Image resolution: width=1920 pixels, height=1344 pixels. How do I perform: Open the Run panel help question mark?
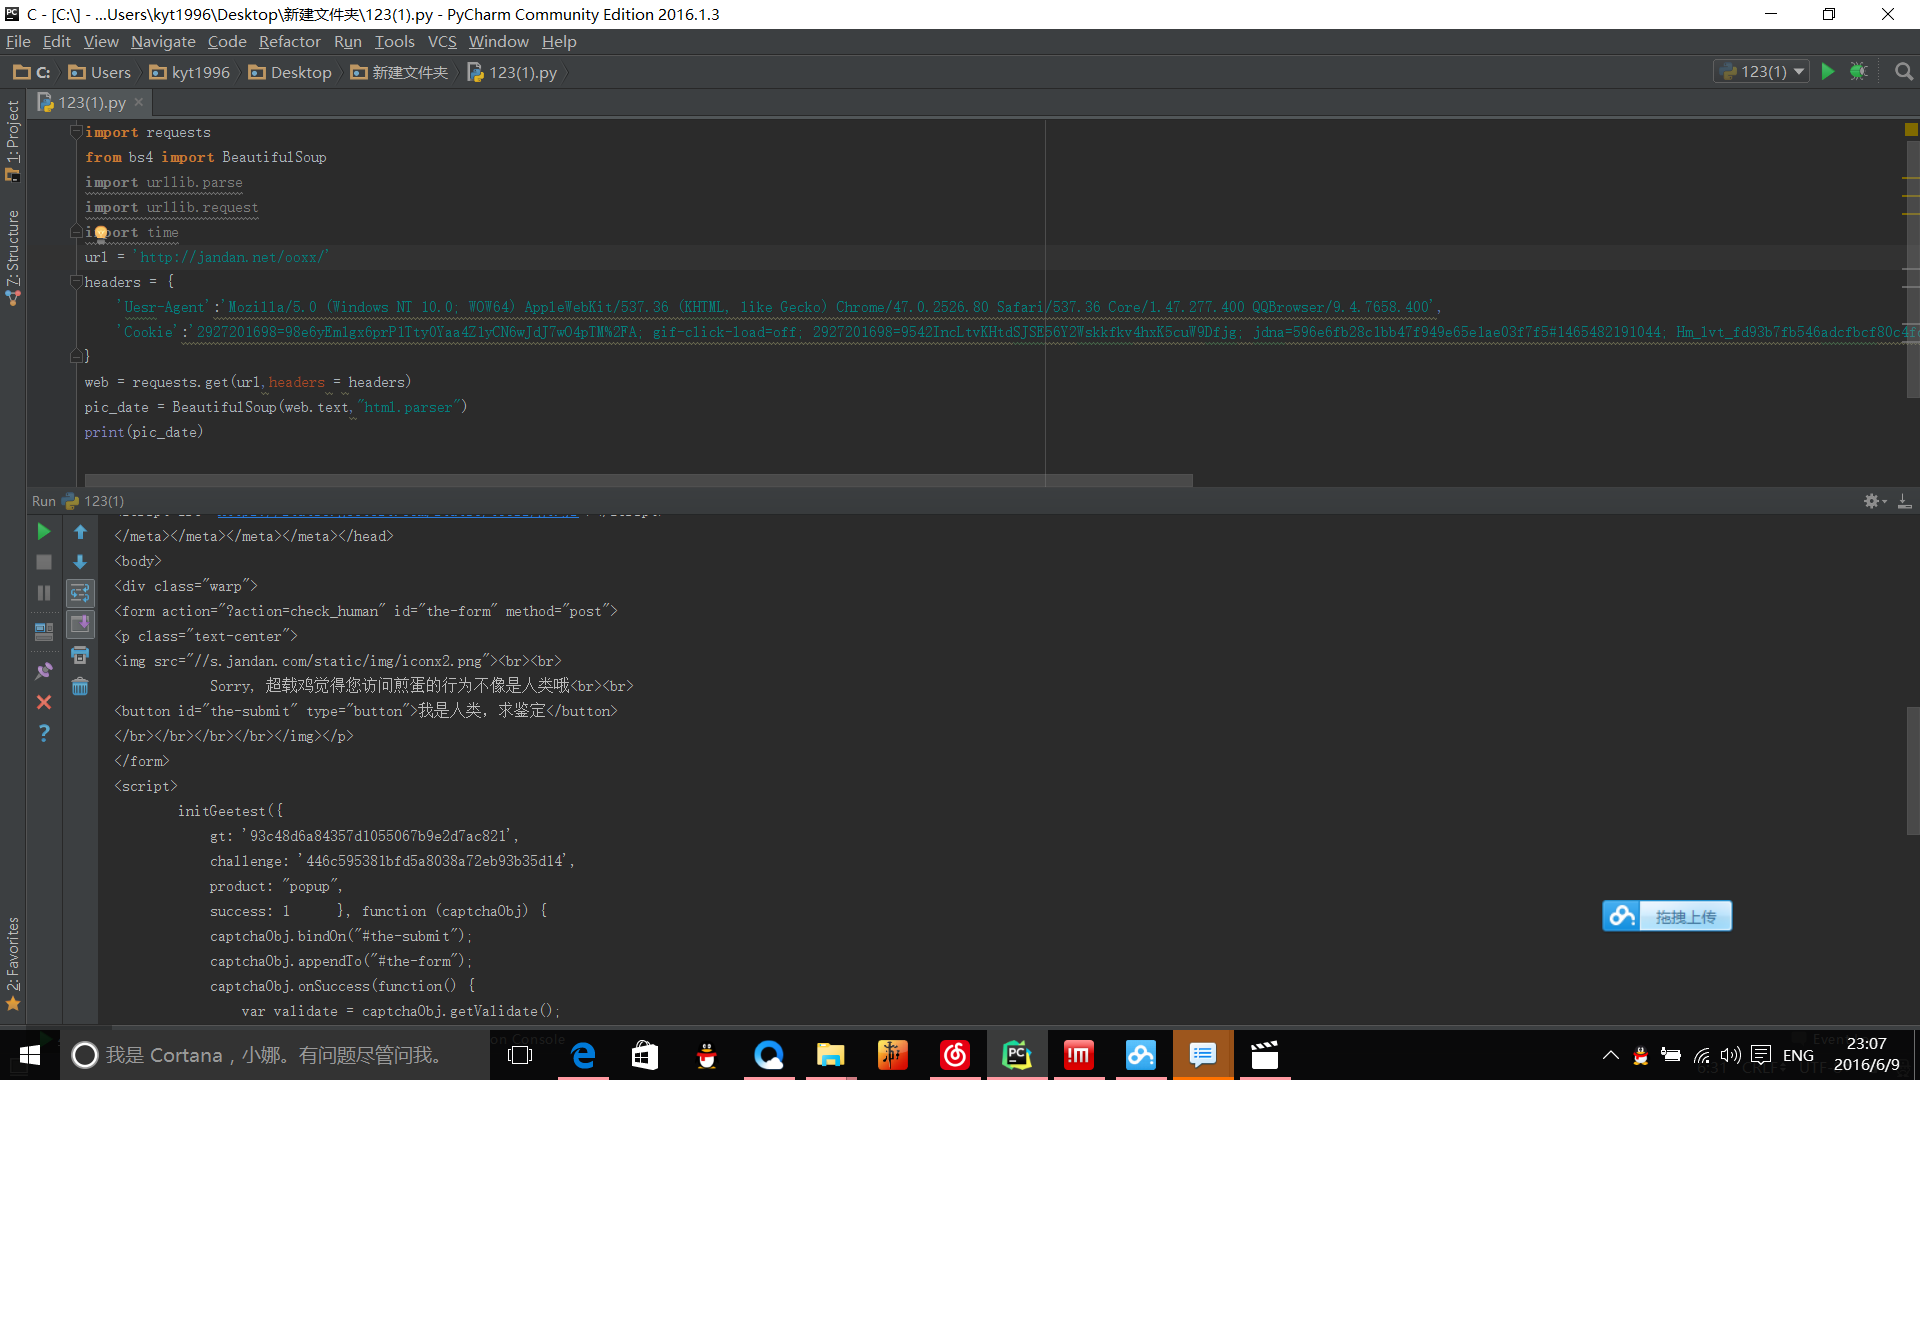coord(44,733)
